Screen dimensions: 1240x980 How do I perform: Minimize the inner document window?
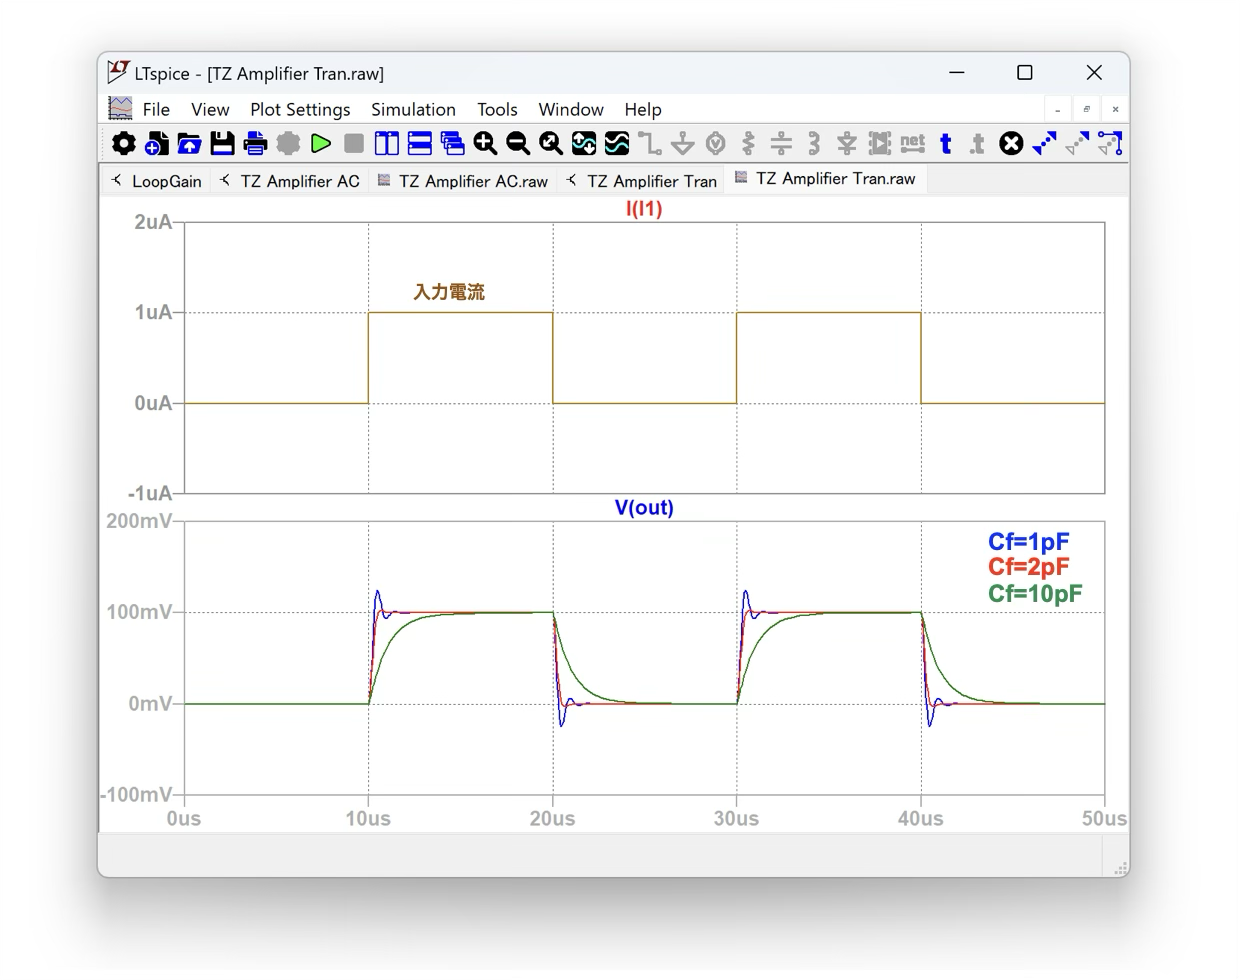pyautogui.click(x=1058, y=110)
